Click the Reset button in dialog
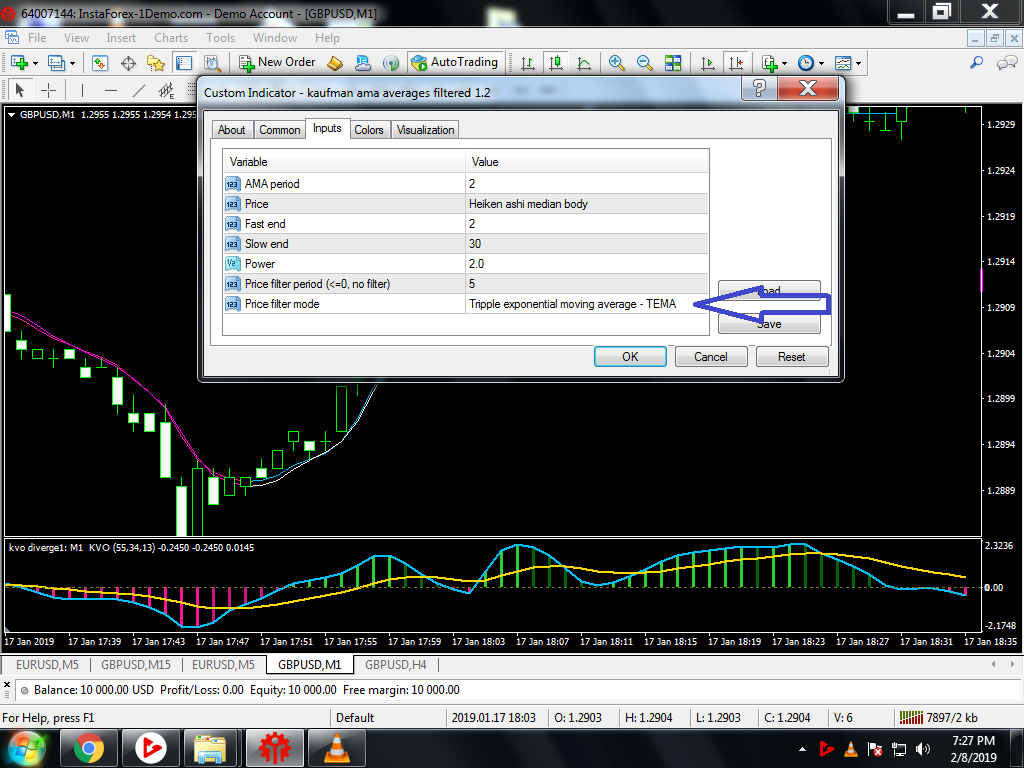 click(792, 357)
